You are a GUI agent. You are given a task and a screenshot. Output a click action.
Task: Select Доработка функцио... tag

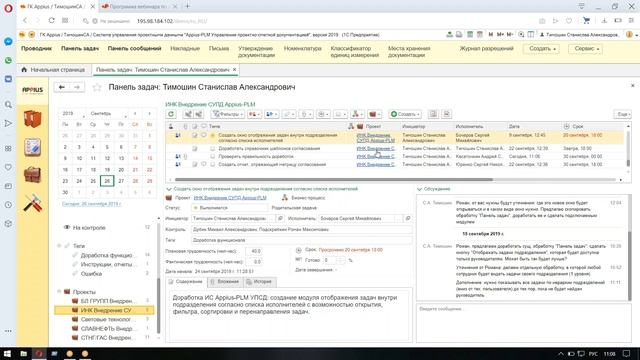pos(107,255)
